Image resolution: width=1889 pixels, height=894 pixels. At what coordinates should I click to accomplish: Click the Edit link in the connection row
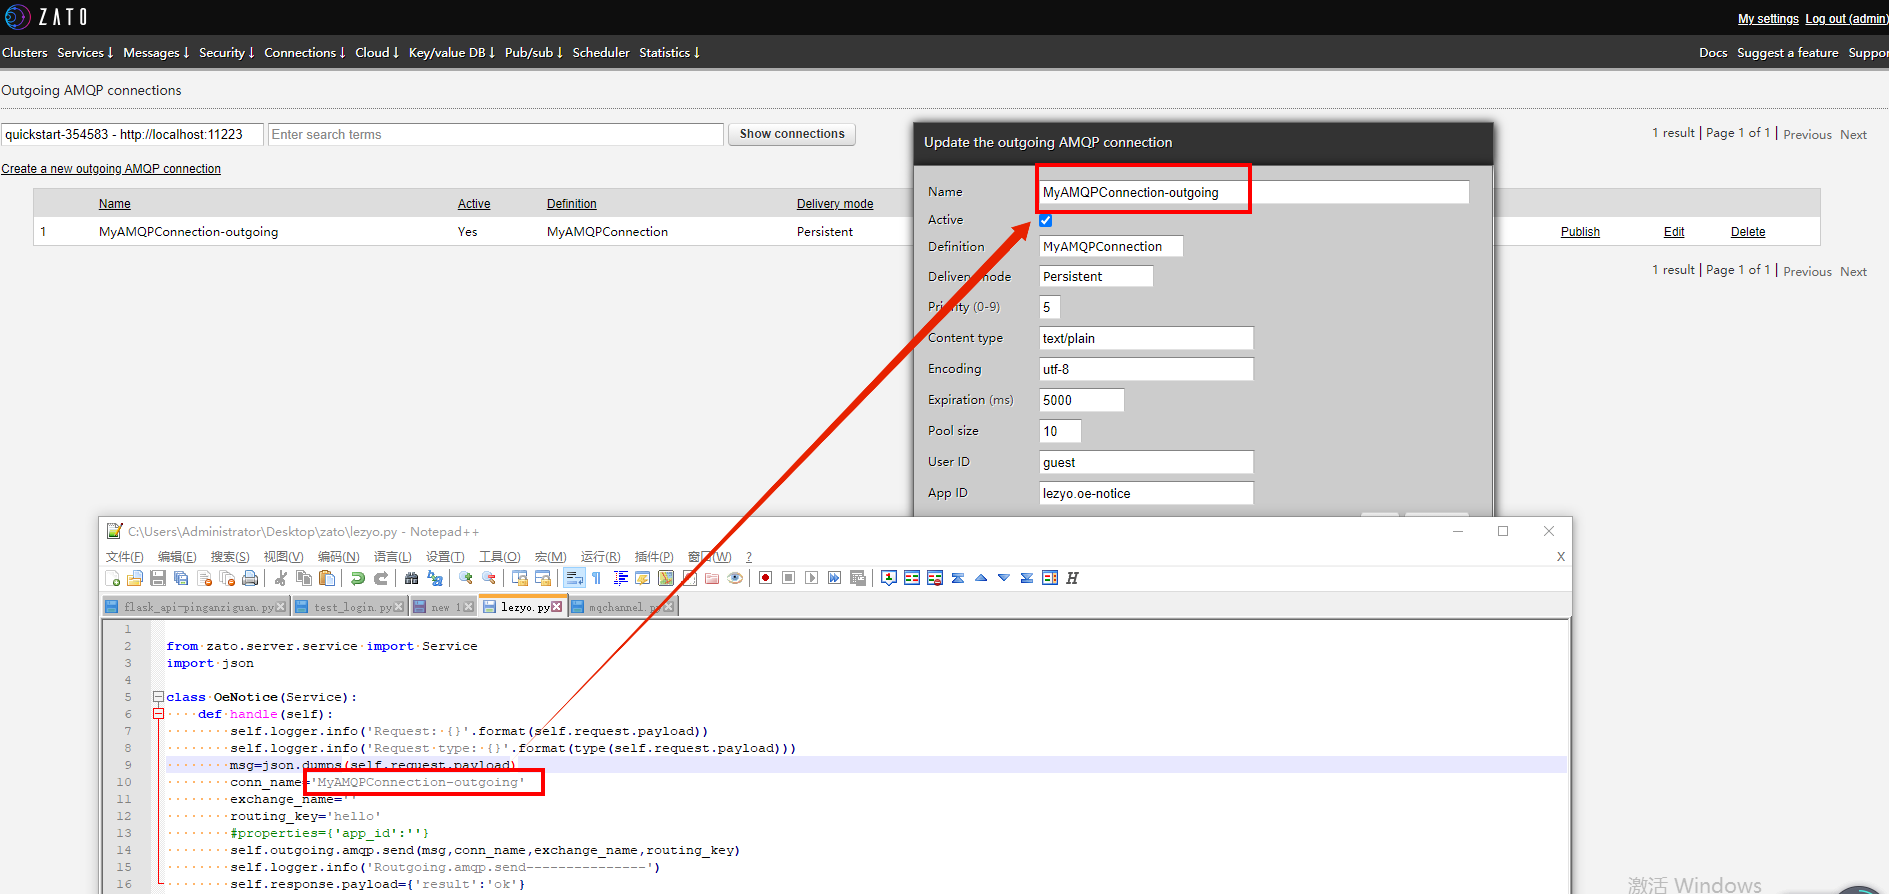[1674, 232]
